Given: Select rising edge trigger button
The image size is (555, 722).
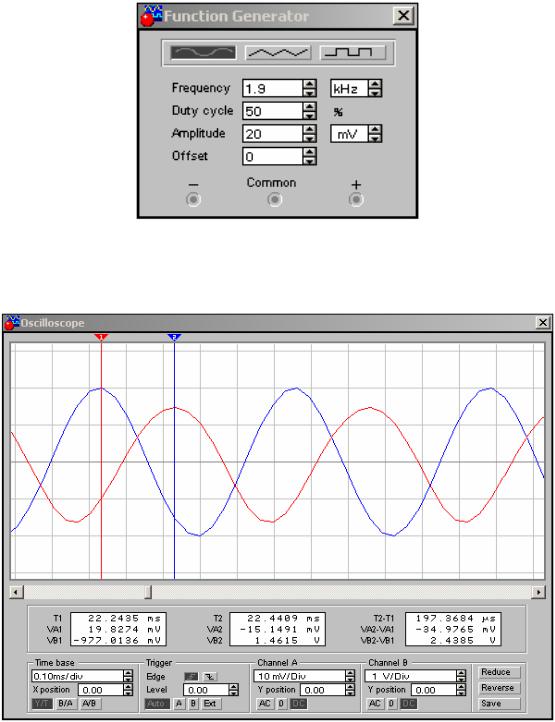Looking at the screenshot, I should [x=191, y=676].
